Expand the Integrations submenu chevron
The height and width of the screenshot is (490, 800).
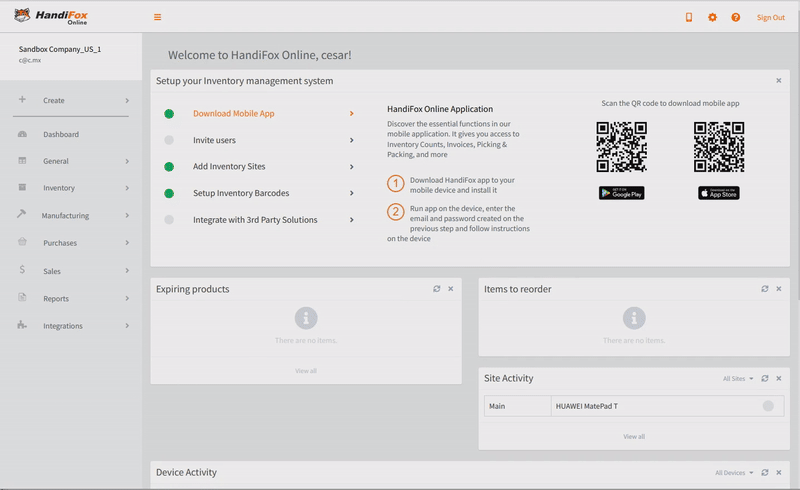pyautogui.click(x=127, y=326)
